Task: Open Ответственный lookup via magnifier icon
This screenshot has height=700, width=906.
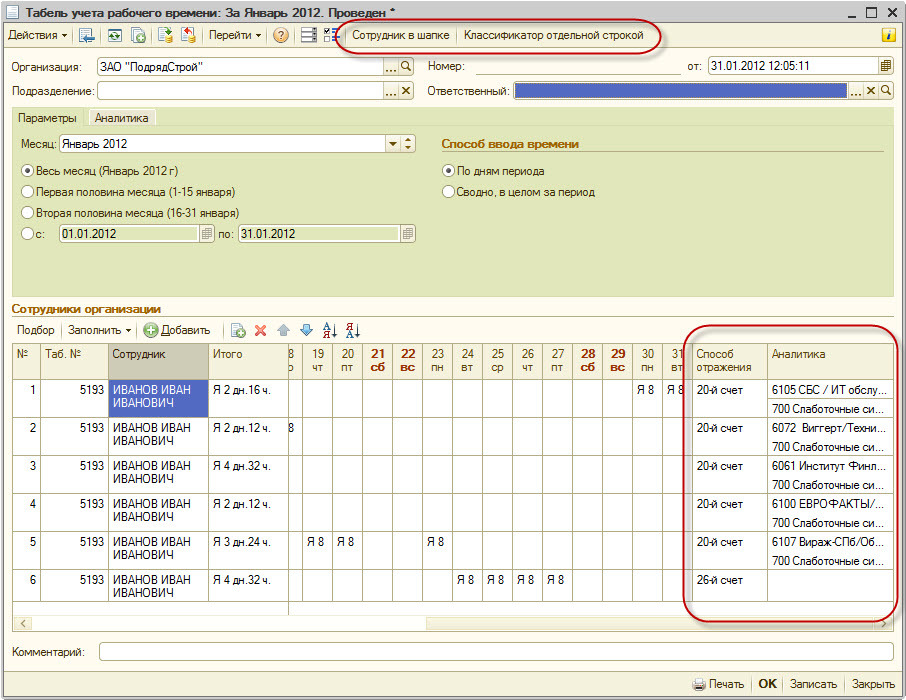Action: [x=886, y=91]
